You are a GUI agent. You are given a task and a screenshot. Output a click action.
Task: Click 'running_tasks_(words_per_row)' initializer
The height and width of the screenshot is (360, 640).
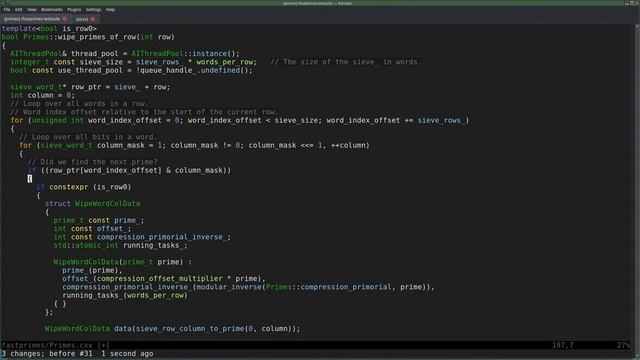(124, 296)
